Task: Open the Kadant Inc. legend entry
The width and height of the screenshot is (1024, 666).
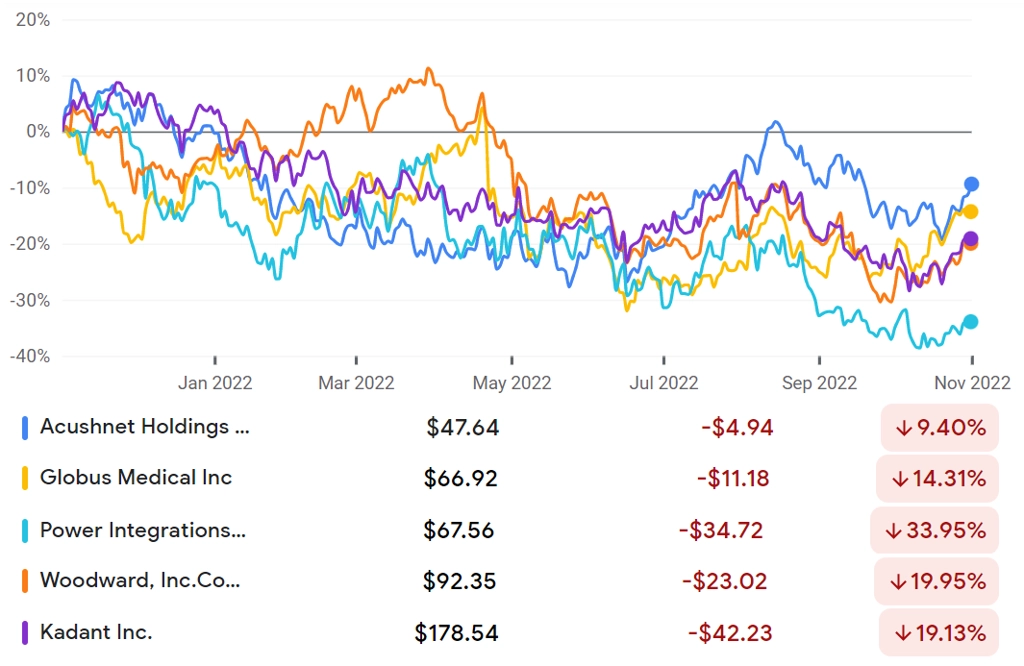Action: pyautogui.click(x=96, y=631)
